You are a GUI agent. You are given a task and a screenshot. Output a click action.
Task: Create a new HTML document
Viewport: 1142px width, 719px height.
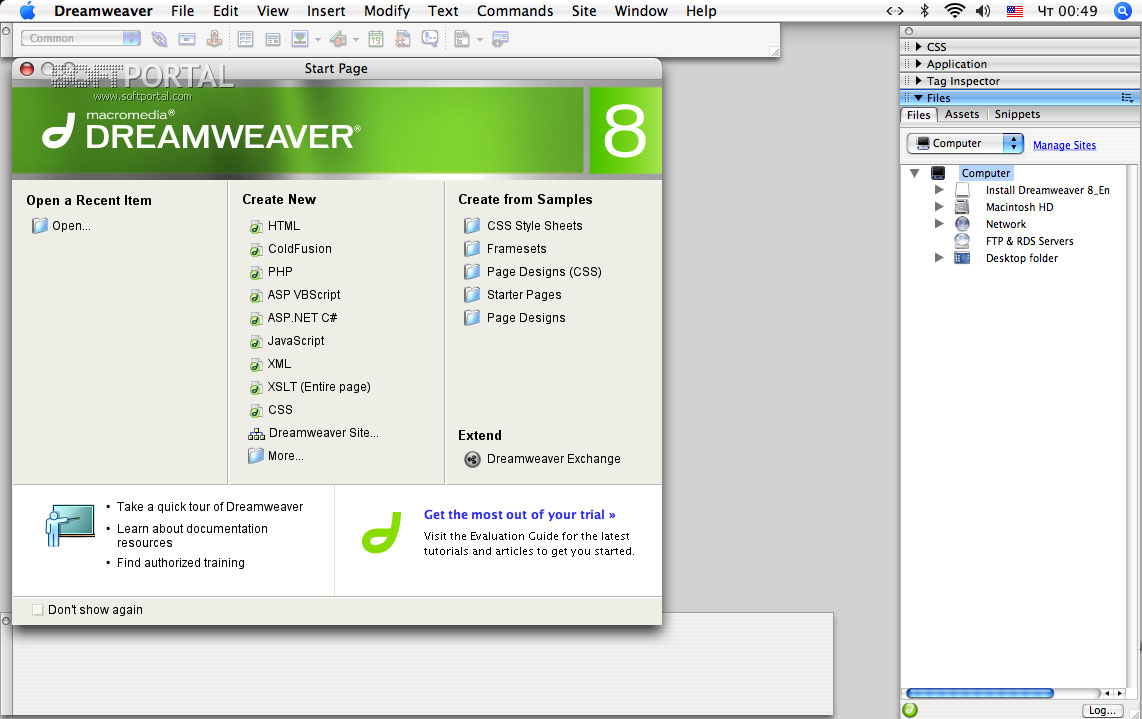[x=283, y=226]
